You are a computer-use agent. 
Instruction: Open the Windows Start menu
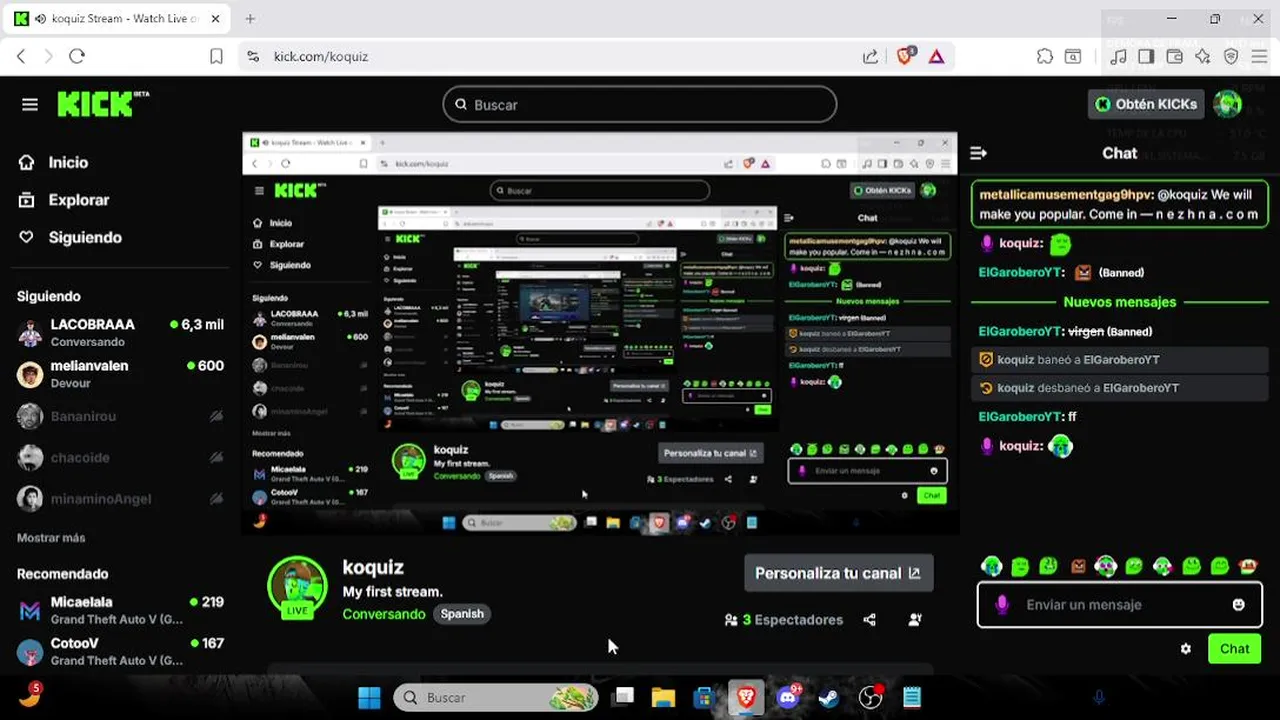pyautogui.click(x=369, y=697)
